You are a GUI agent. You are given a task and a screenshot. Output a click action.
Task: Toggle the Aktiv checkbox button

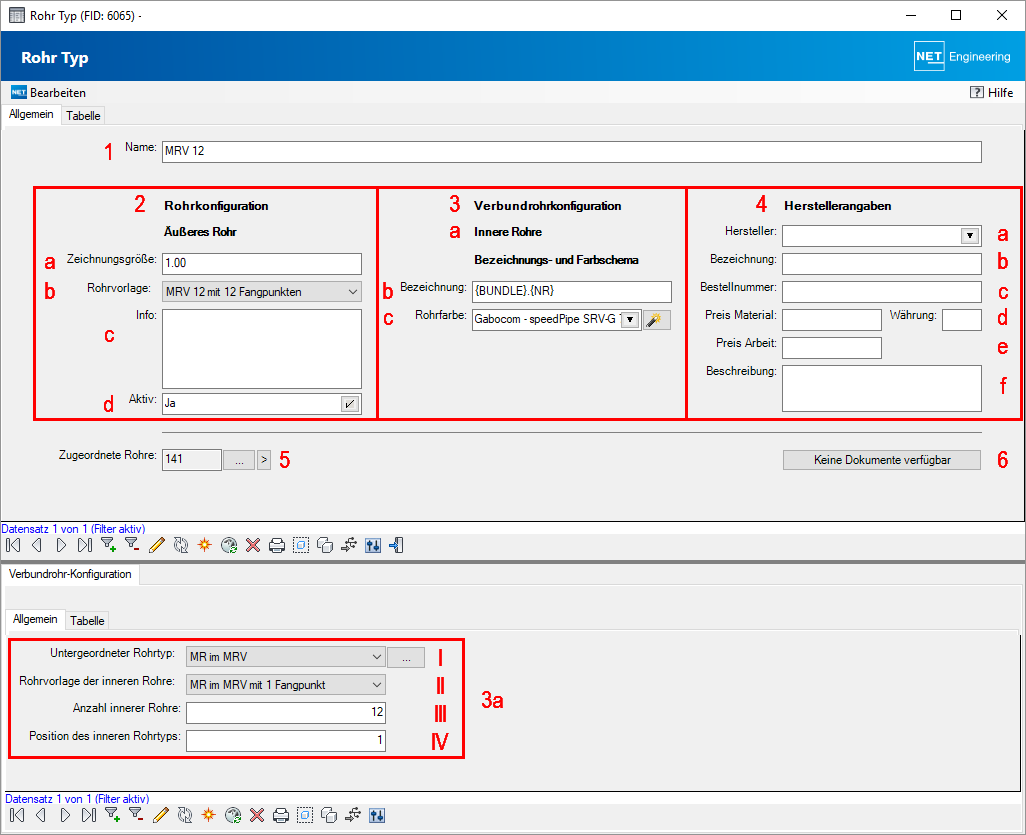pyautogui.click(x=350, y=404)
